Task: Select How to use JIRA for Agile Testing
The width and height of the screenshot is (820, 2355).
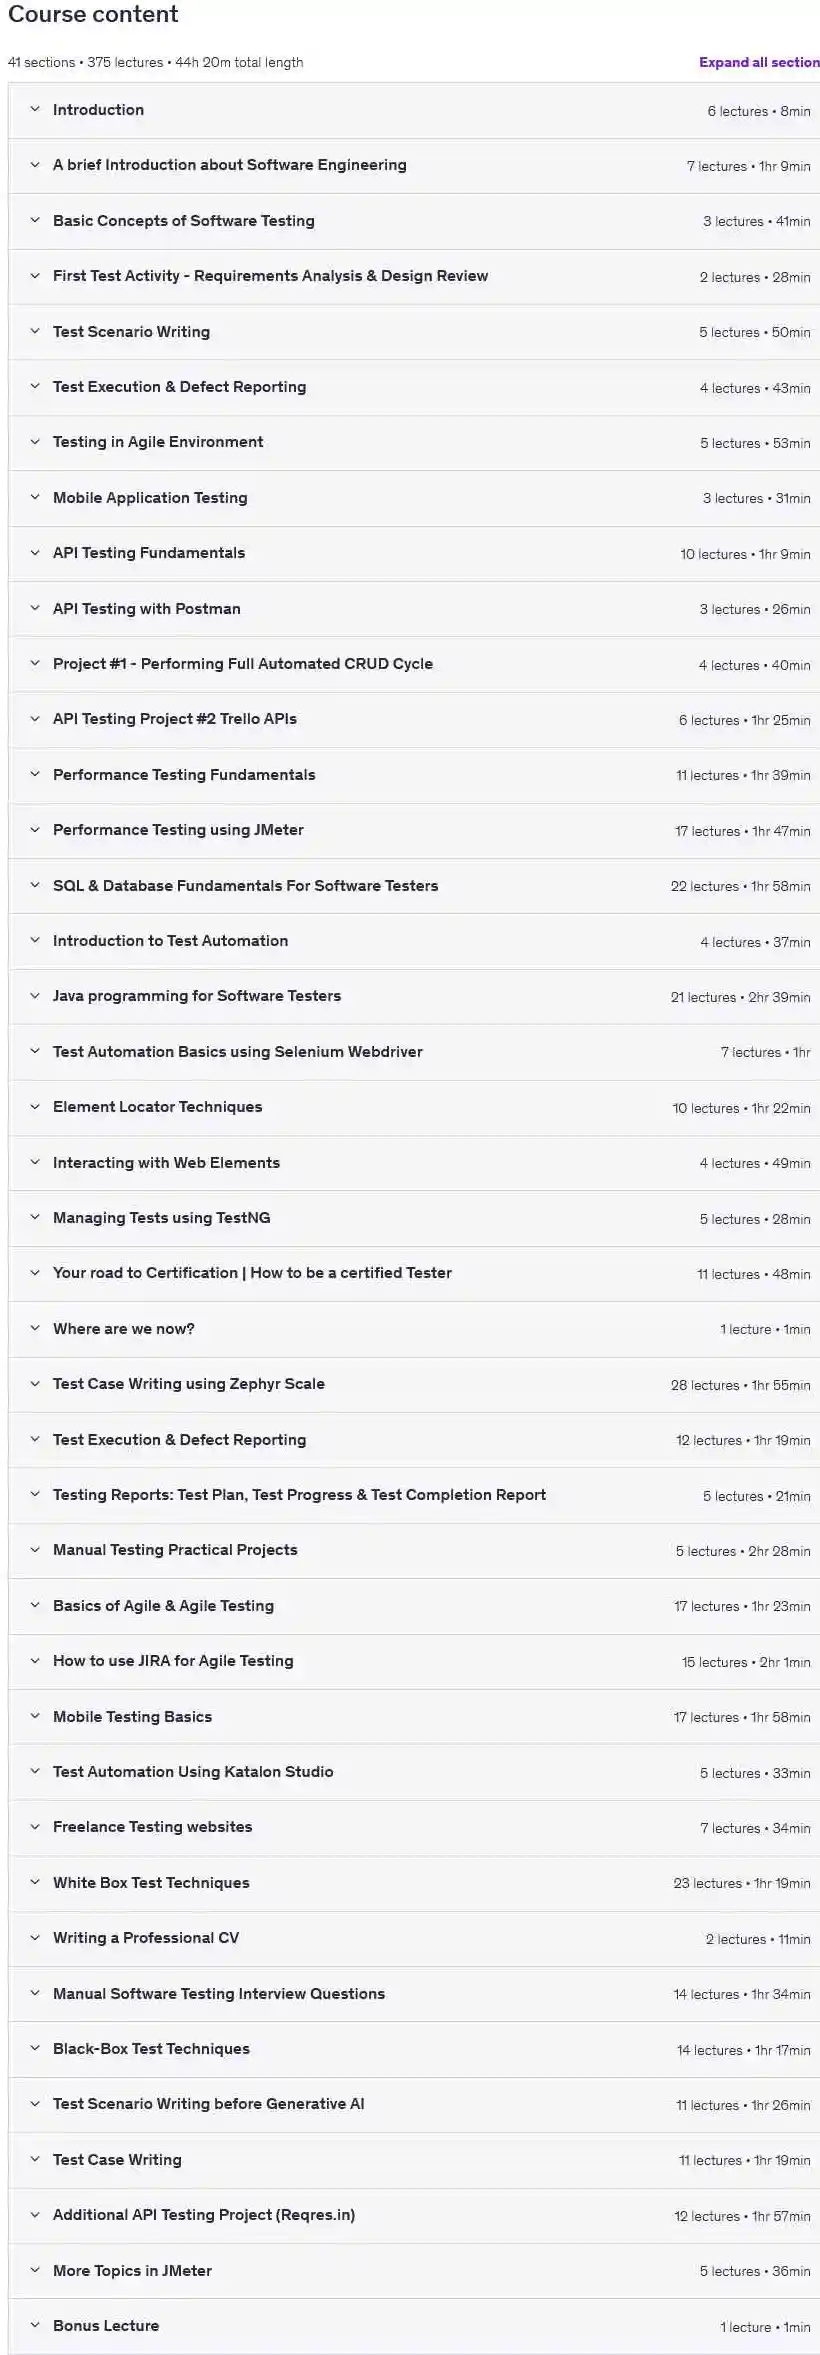Action: coord(173,1661)
